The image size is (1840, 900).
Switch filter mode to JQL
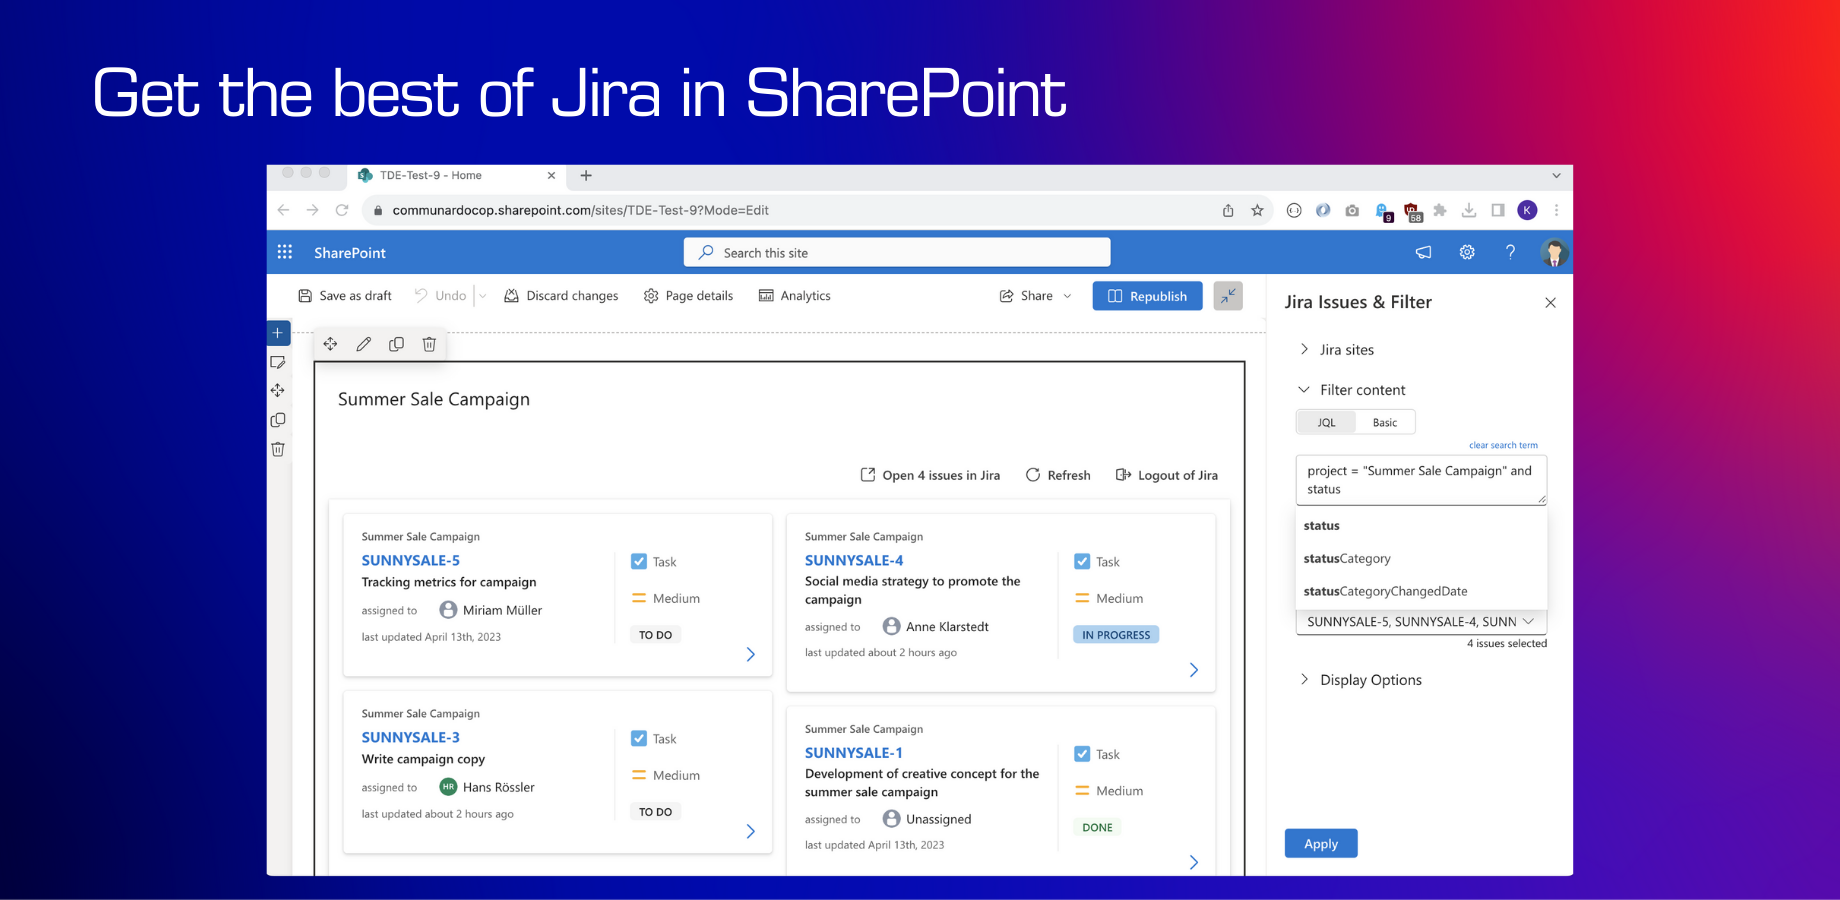tap(1326, 422)
